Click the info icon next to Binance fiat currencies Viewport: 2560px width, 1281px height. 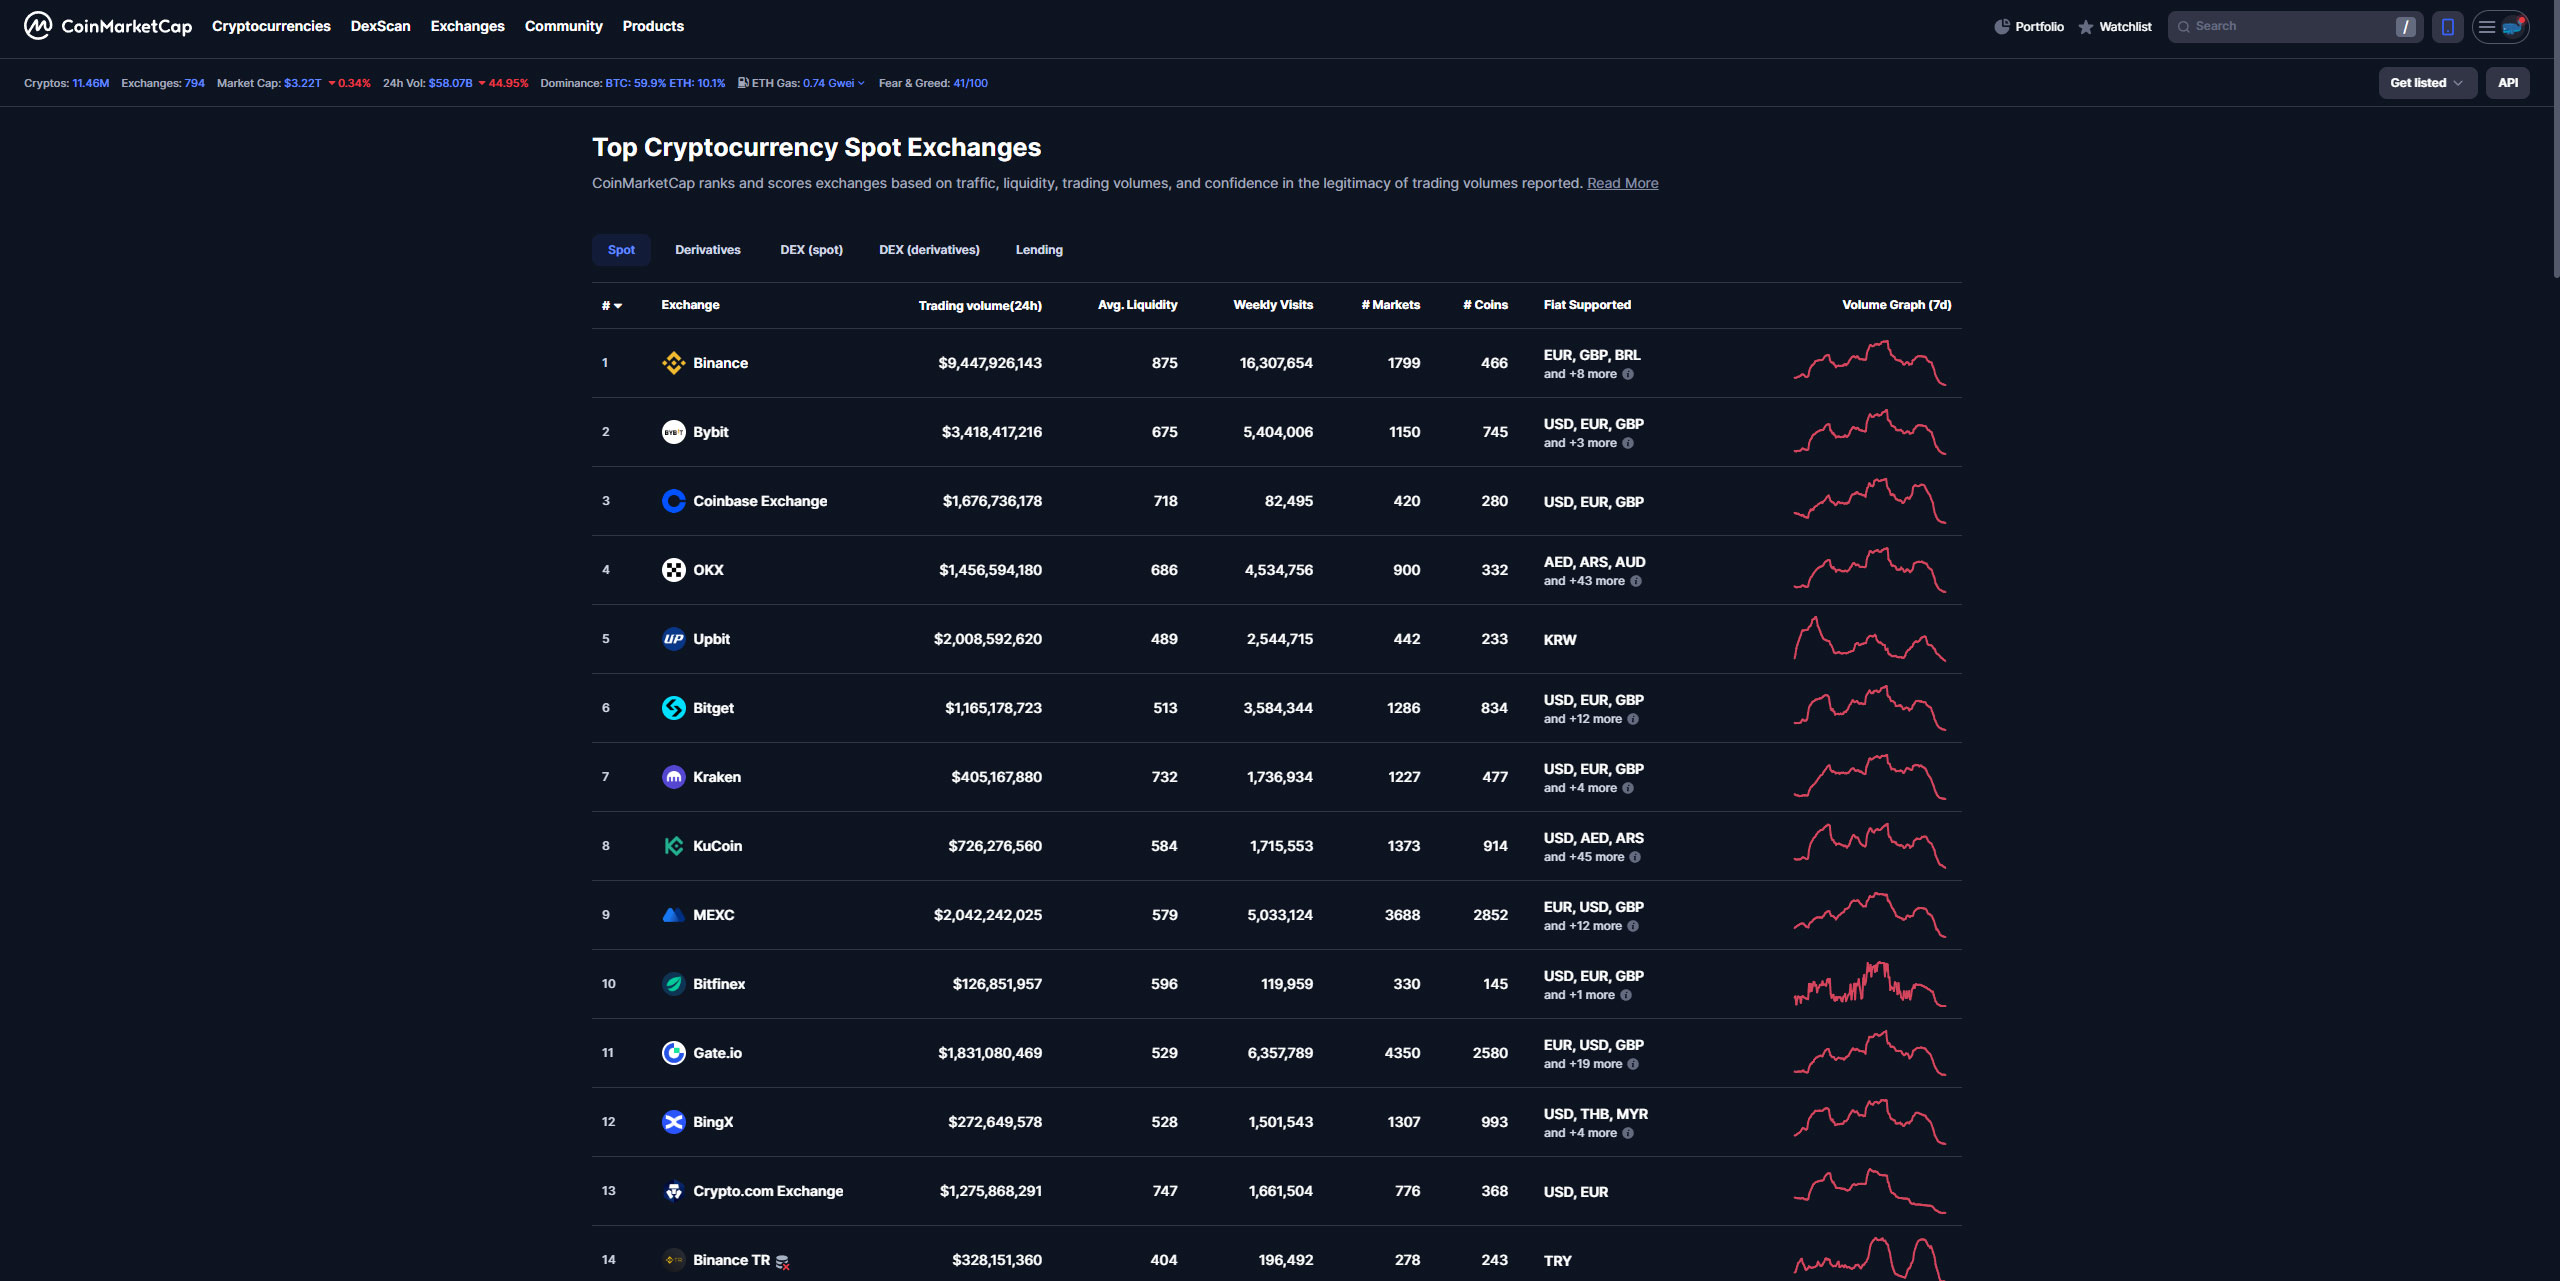coord(1628,374)
